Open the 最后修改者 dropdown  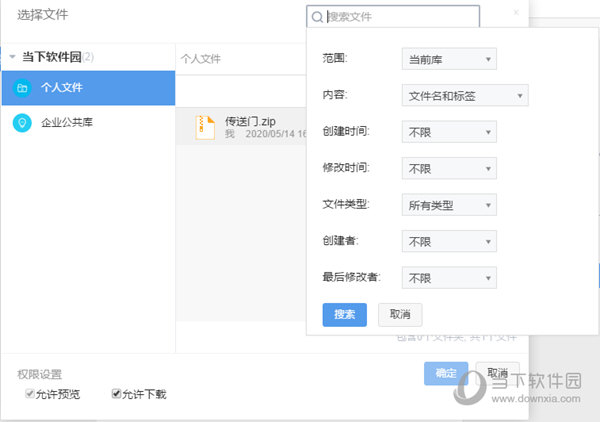tap(448, 277)
